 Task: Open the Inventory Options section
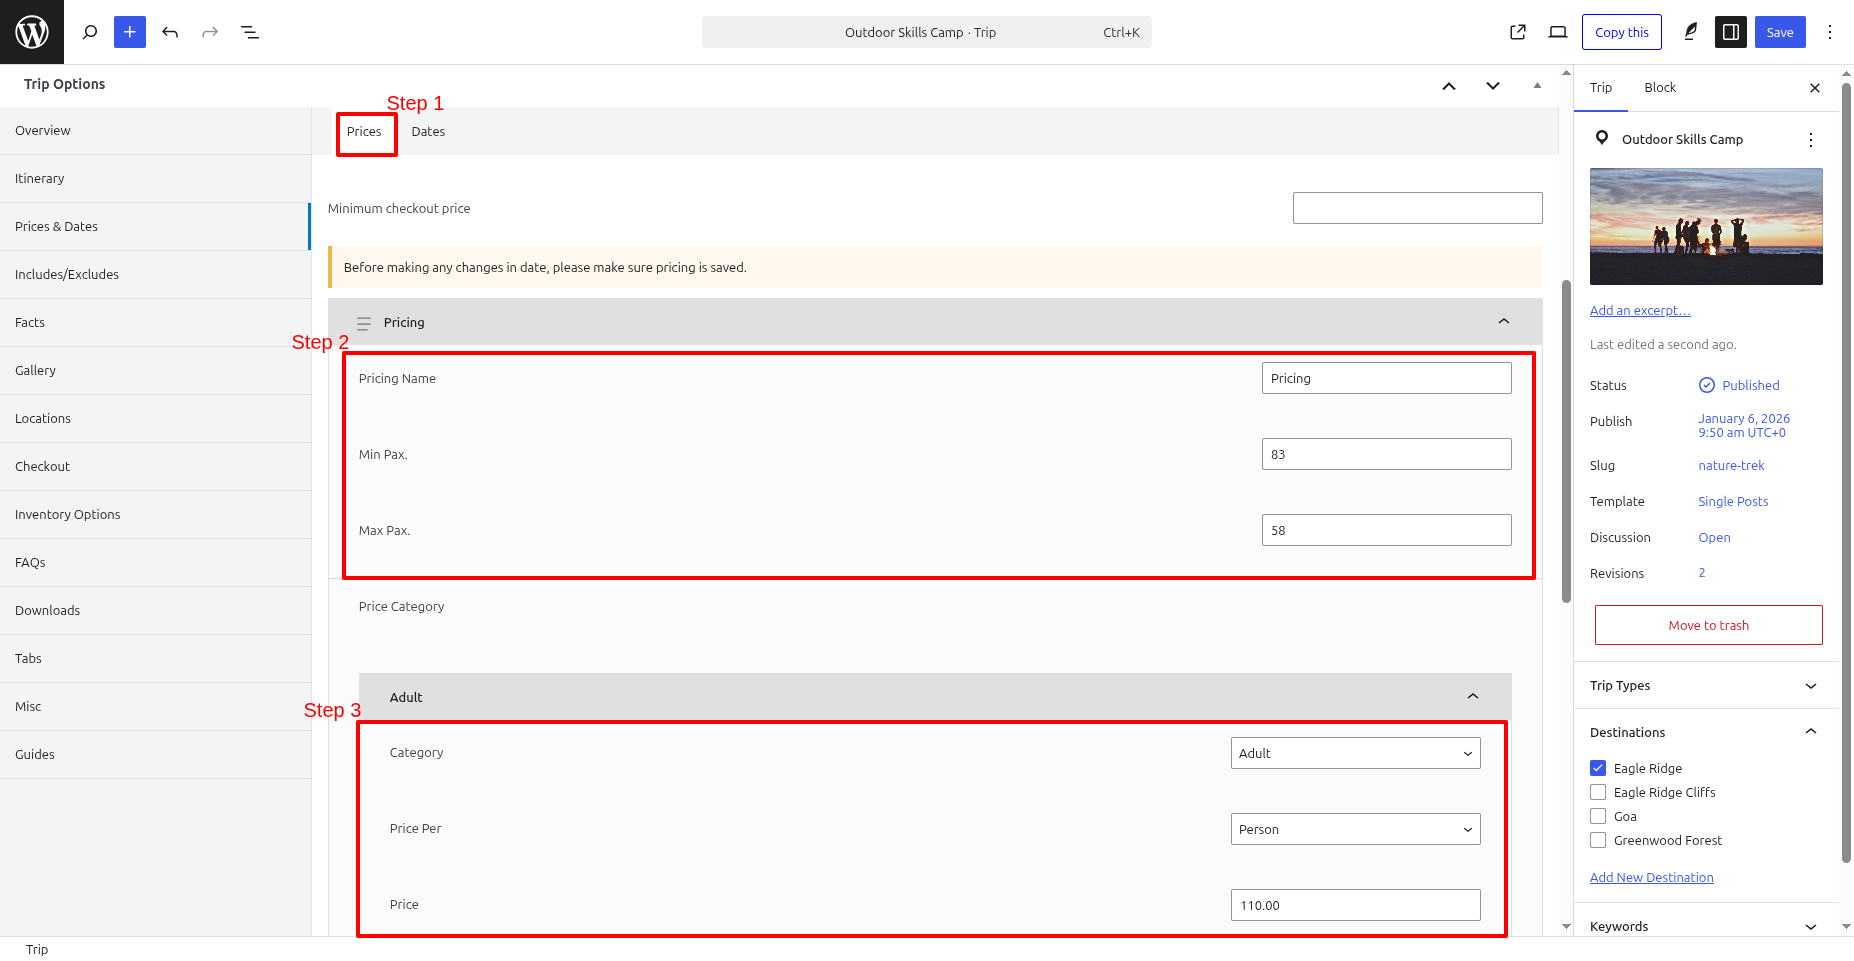pos(155,515)
